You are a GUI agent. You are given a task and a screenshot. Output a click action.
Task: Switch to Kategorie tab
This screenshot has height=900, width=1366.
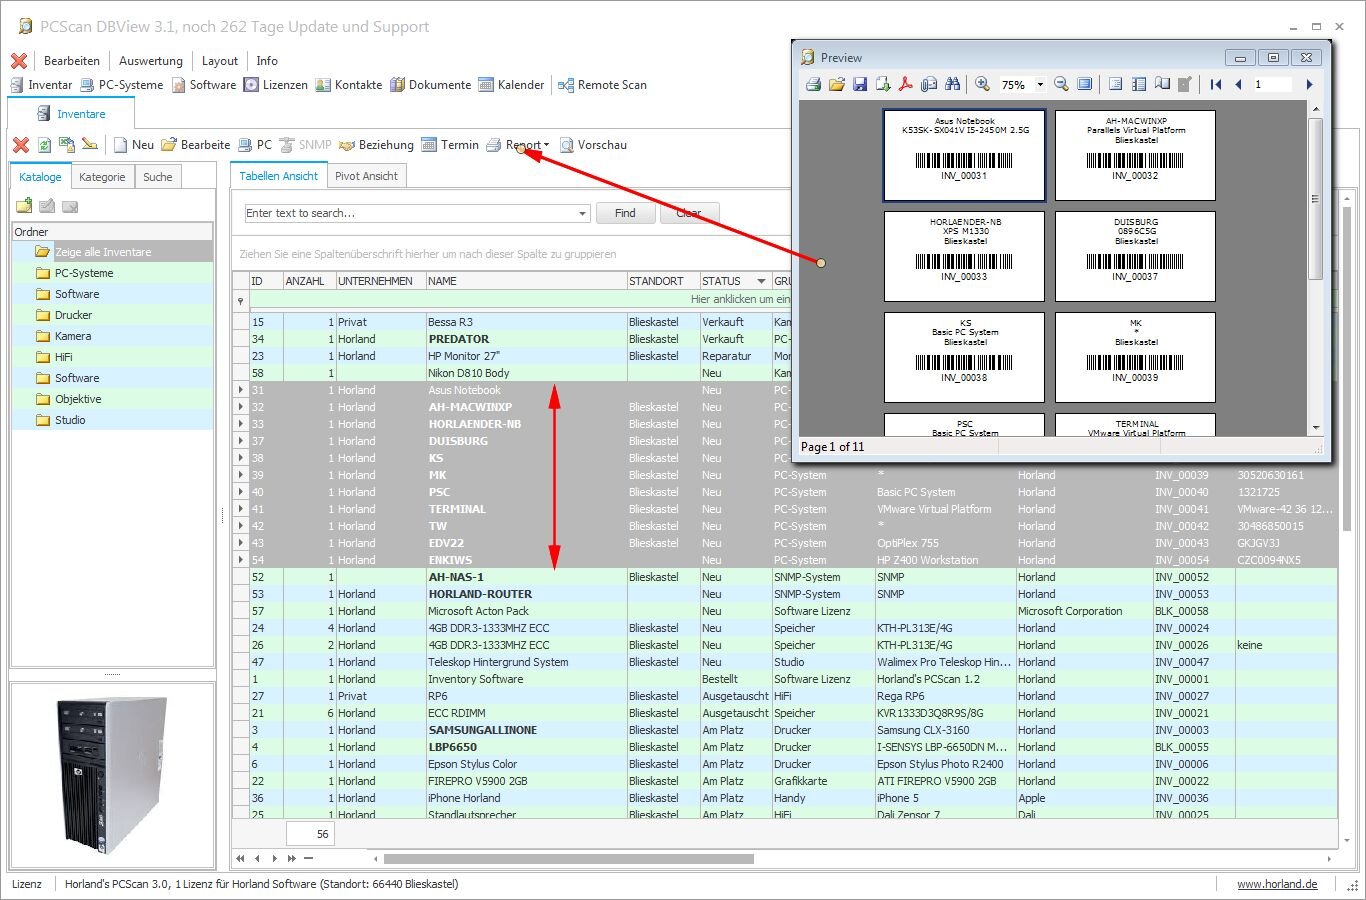102,177
